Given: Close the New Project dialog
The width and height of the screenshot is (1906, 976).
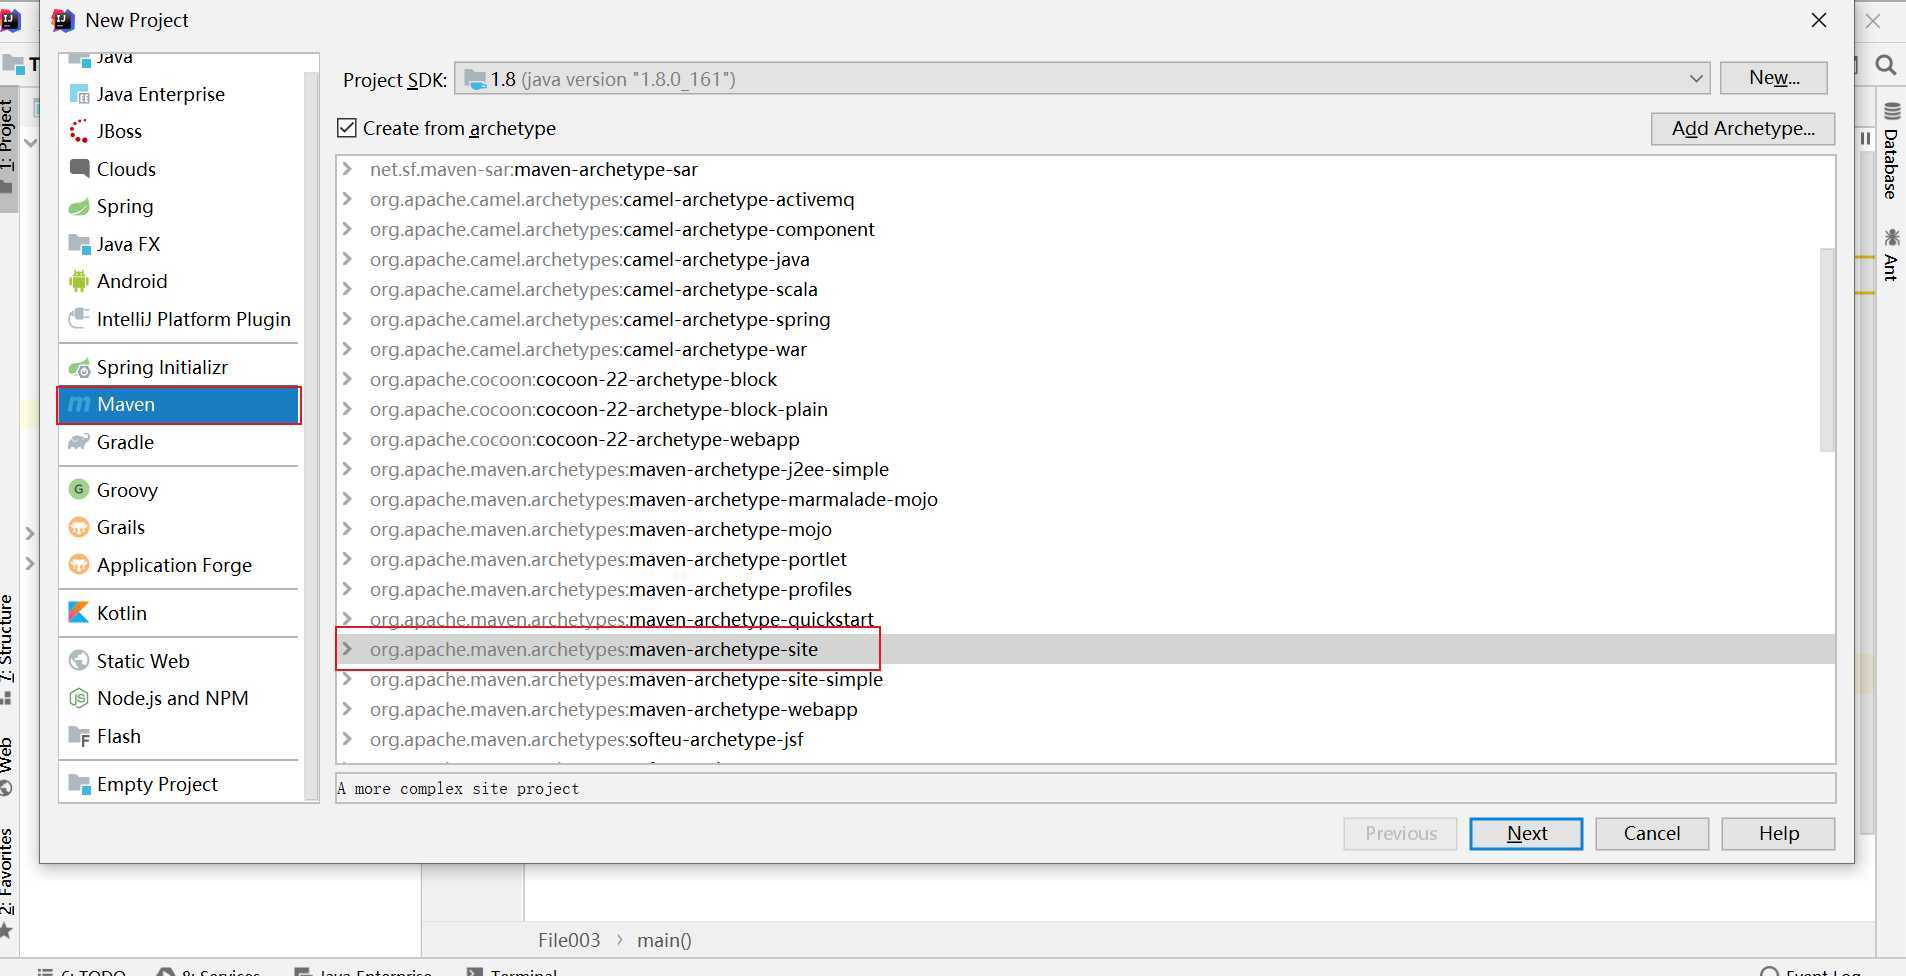Looking at the screenshot, I should pyautogui.click(x=1819, y=20).
